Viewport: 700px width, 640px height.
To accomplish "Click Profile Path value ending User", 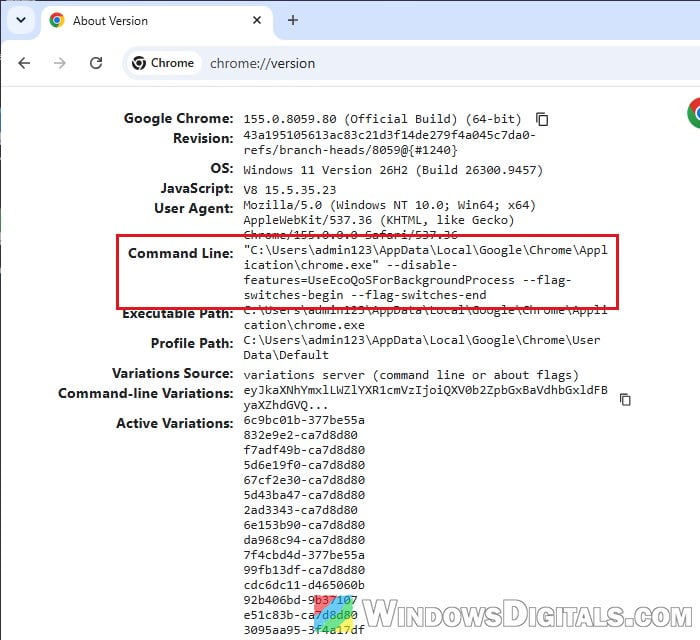I will pyautogui.click(x=422, y=340).
